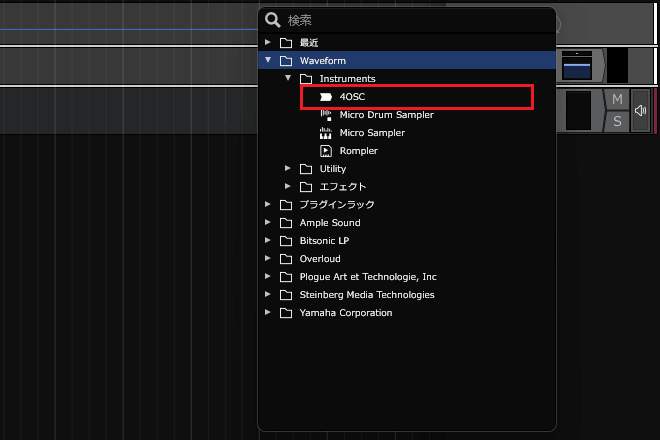Expand the エフェクト folder

click(288, 187)
